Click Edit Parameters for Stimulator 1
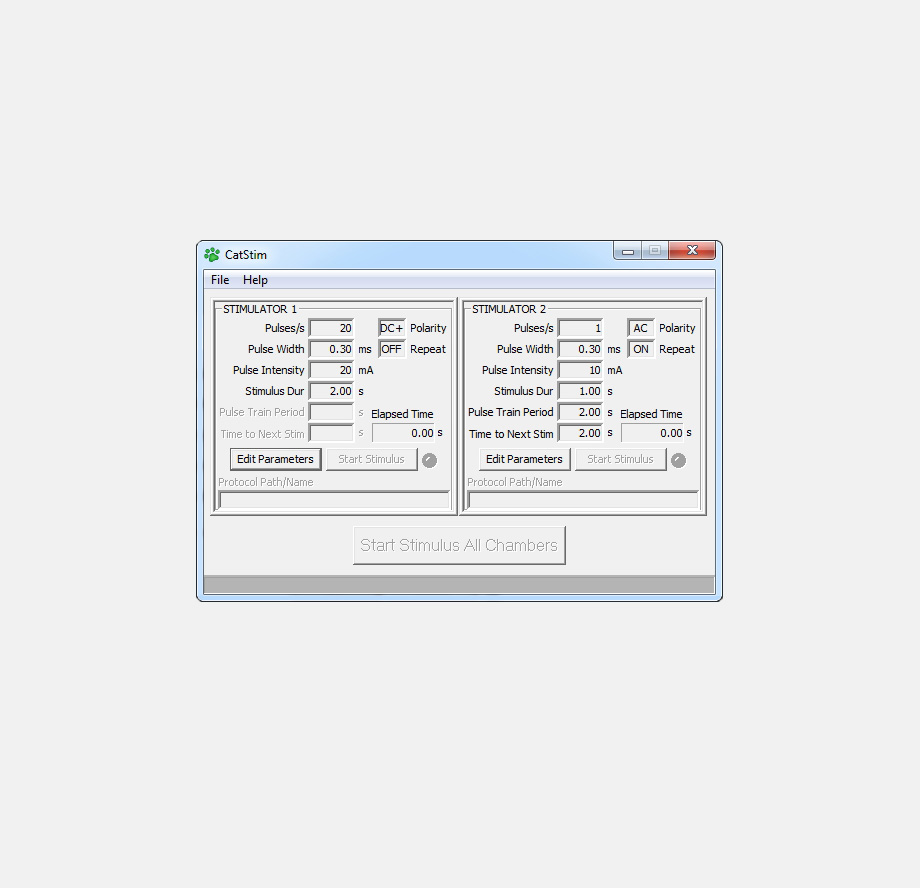 pyautogui.click(x=275, y=459)
